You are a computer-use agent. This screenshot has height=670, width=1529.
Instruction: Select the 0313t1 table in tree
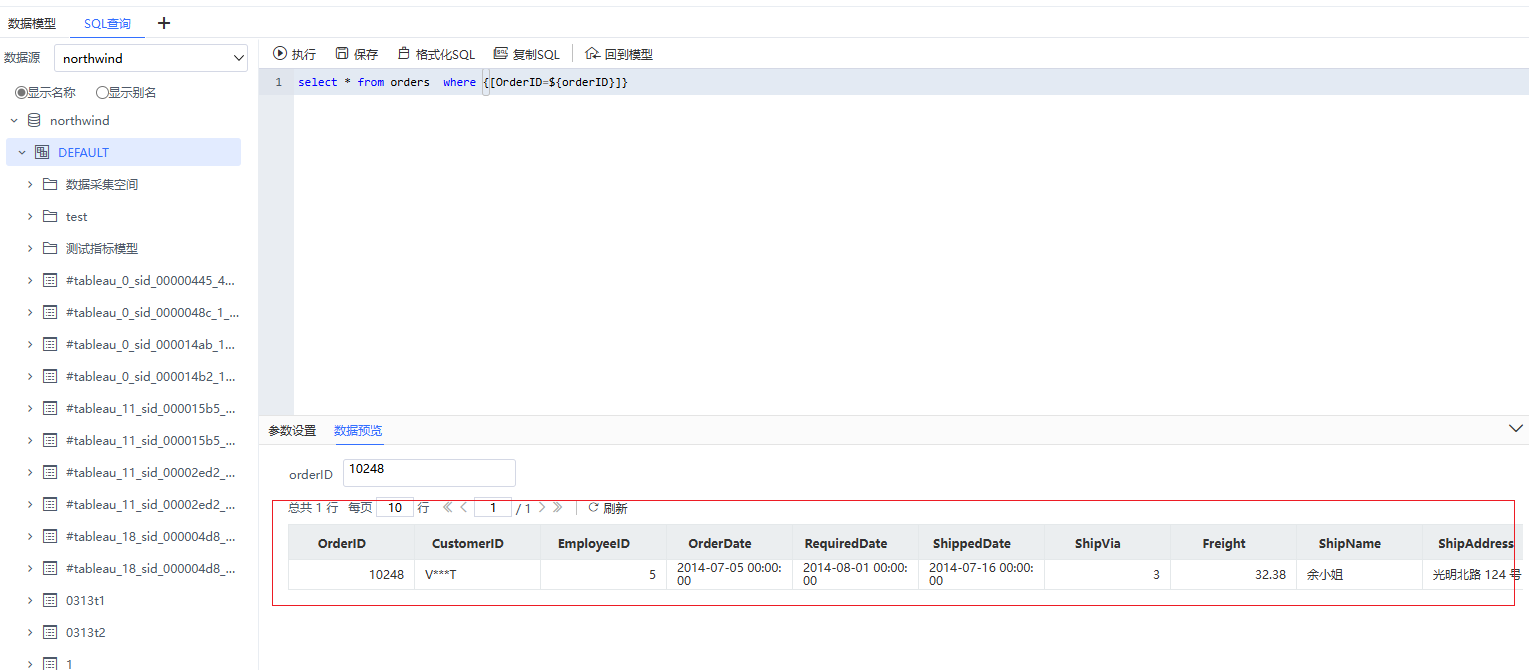(85, 601)
